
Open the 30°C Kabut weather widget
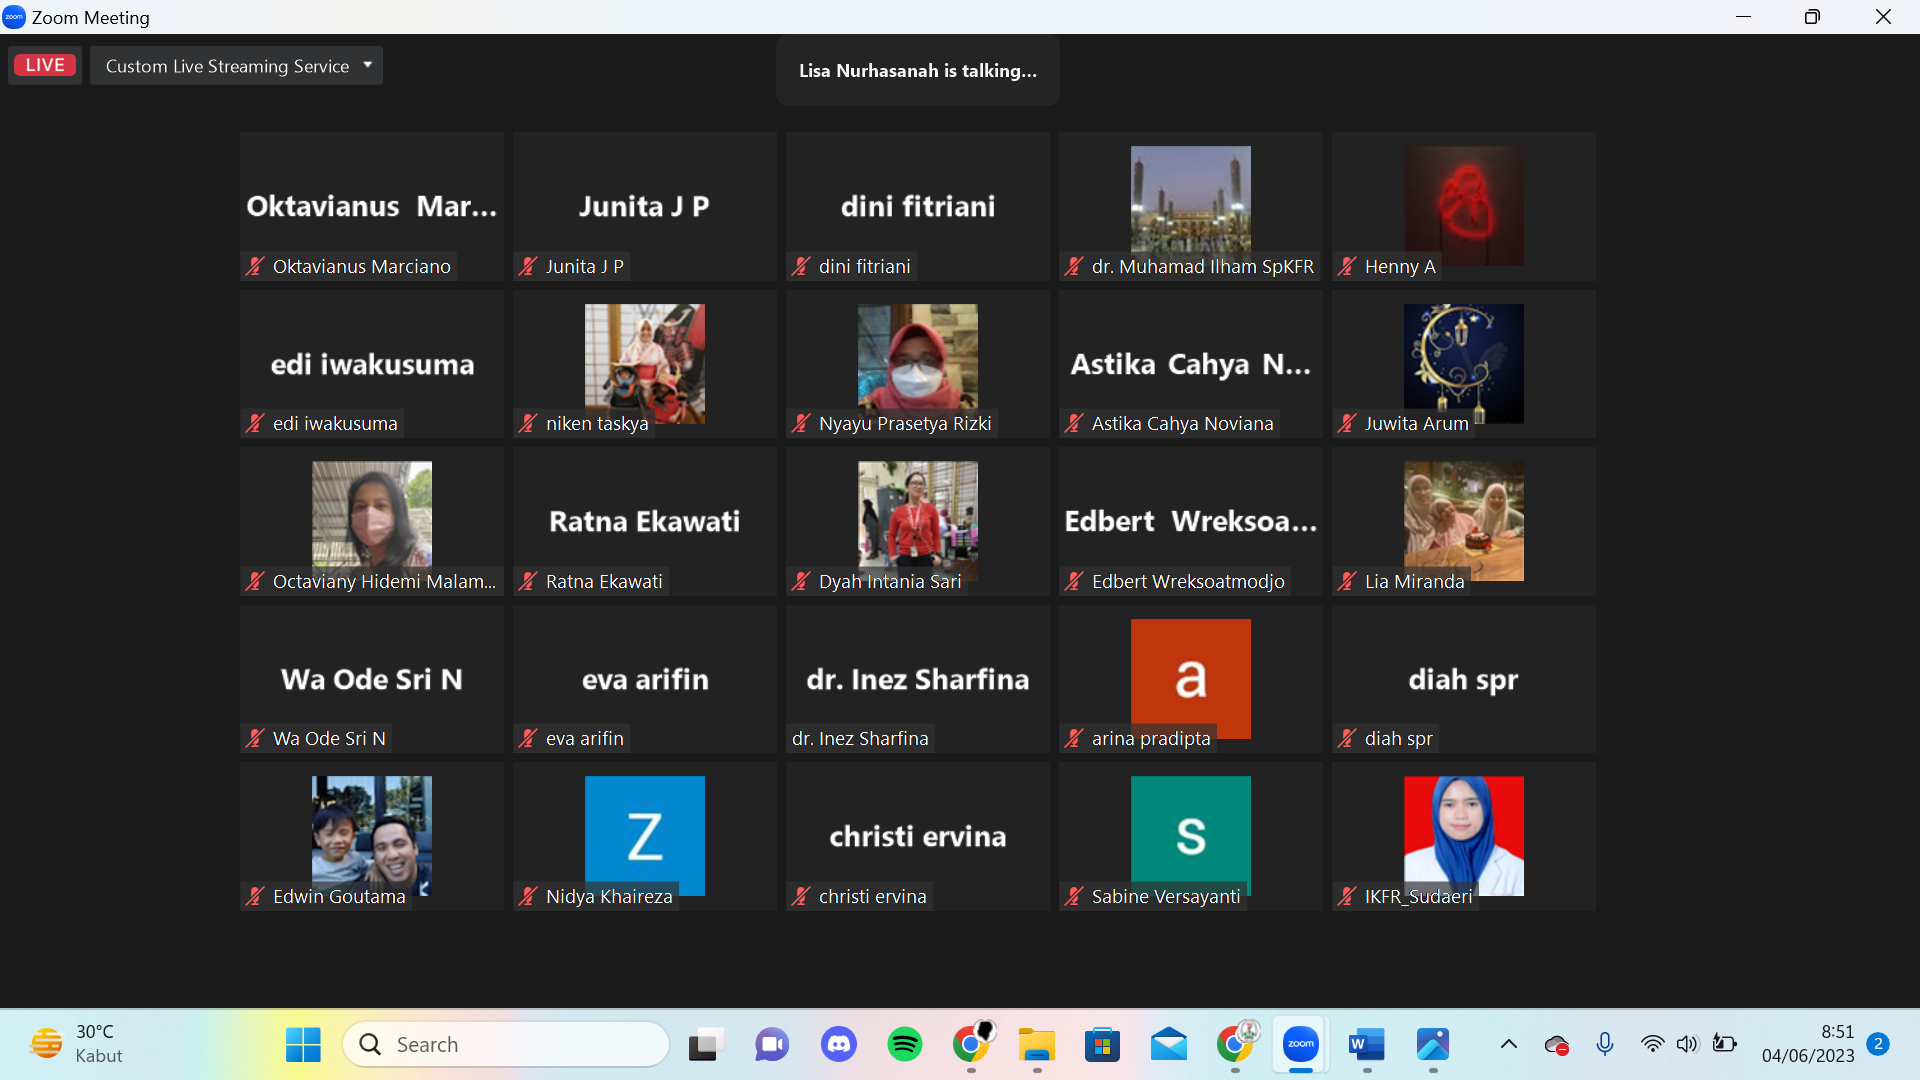pyautogui.click(x=78, y=1044)
